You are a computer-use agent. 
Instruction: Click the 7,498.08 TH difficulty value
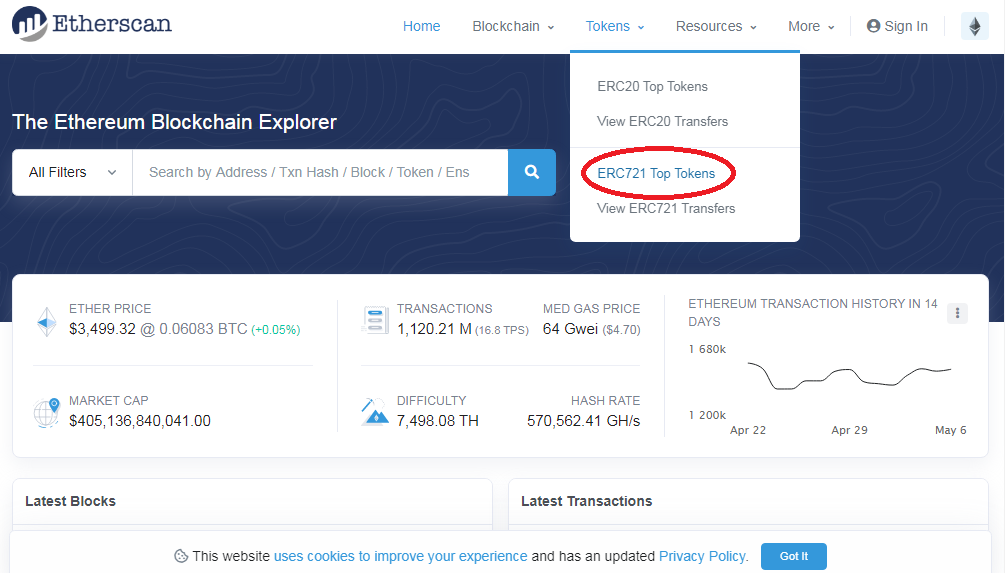pos(438,421)
